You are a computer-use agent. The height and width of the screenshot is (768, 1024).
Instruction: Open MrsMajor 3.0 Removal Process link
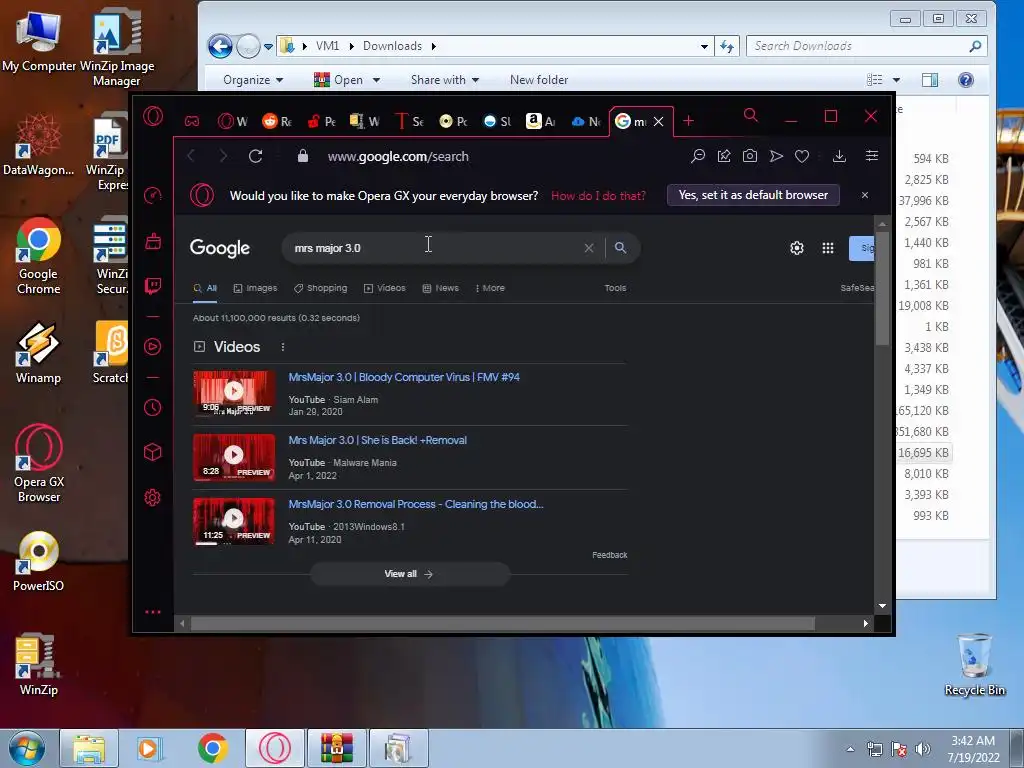pyautogui.click(x=416, y=504)
